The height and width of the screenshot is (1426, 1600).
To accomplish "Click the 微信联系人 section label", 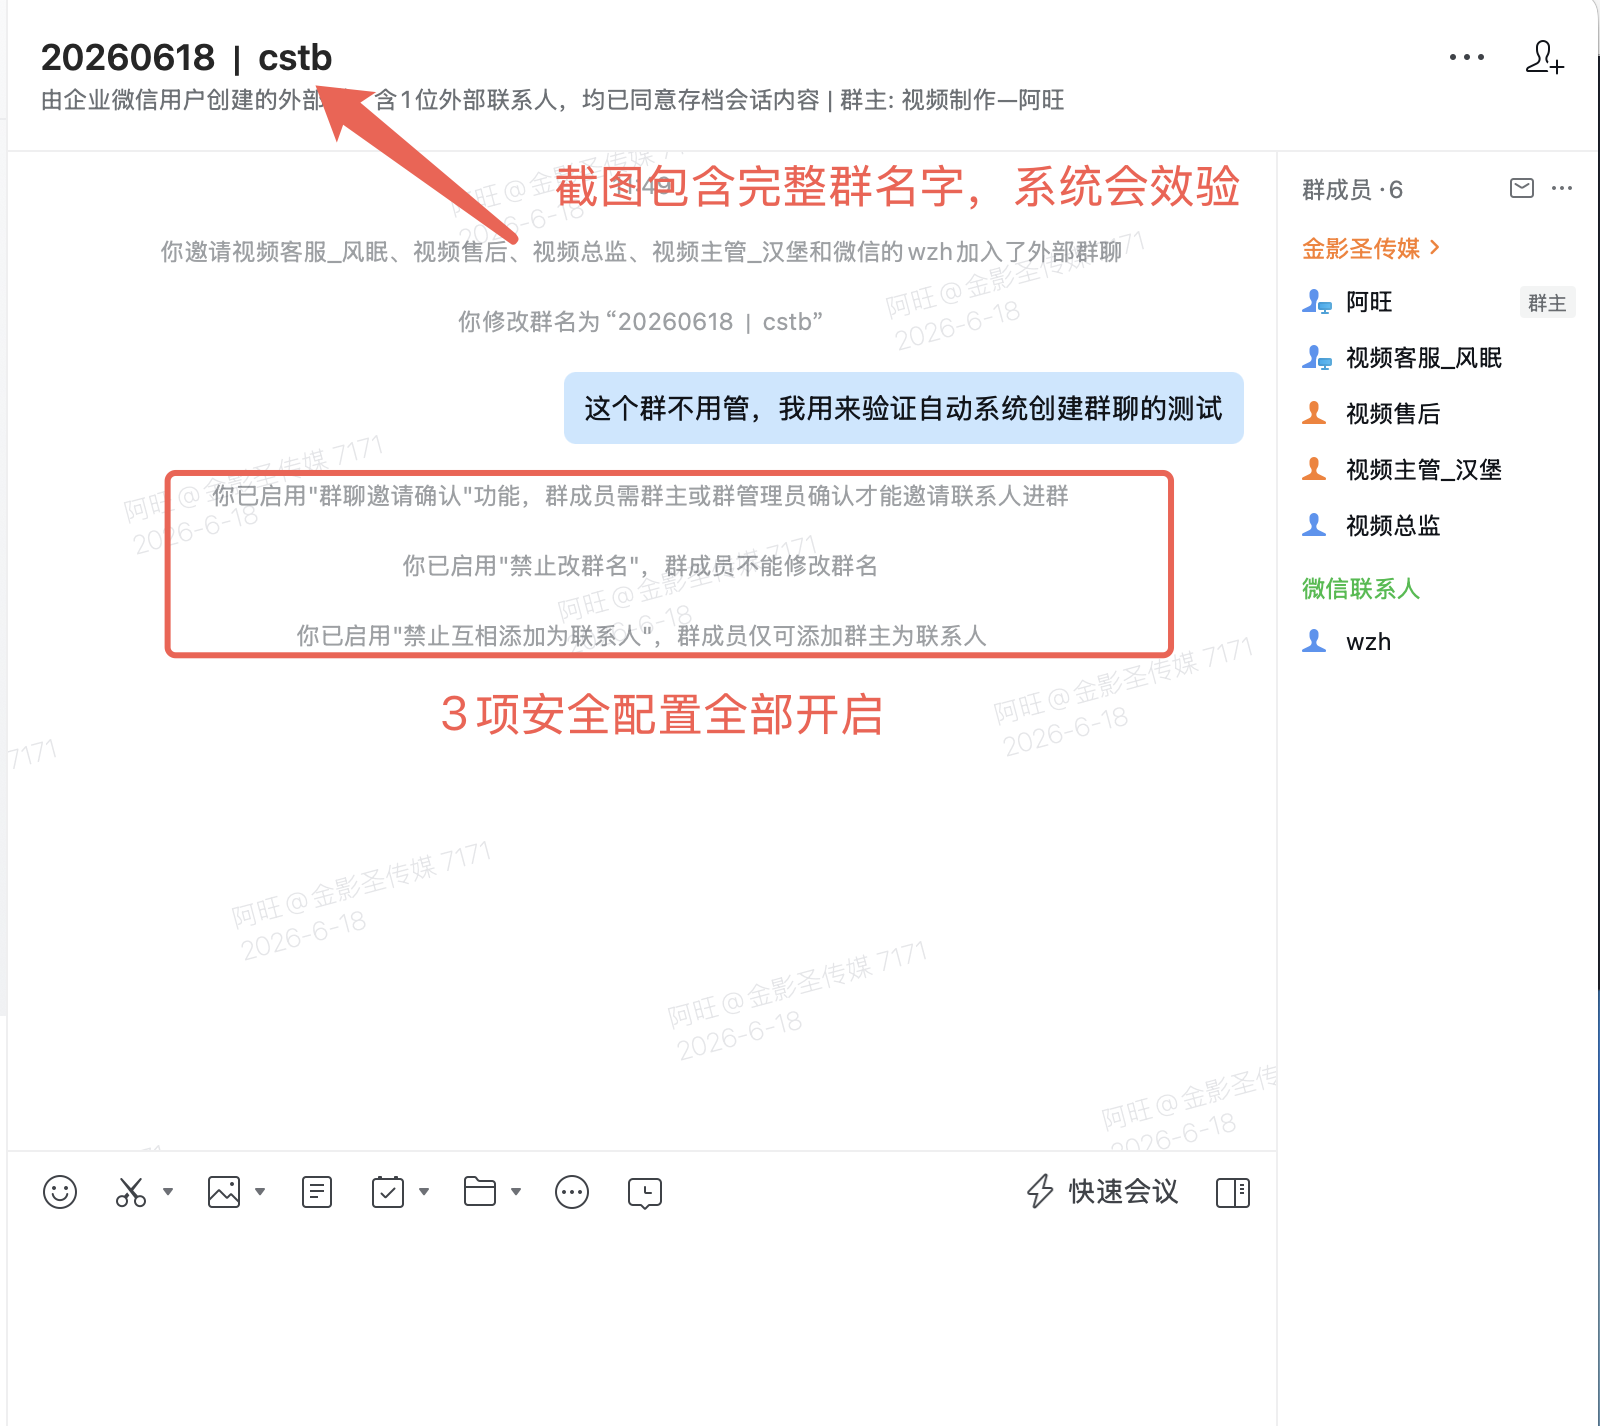I will click(1361, 589).
